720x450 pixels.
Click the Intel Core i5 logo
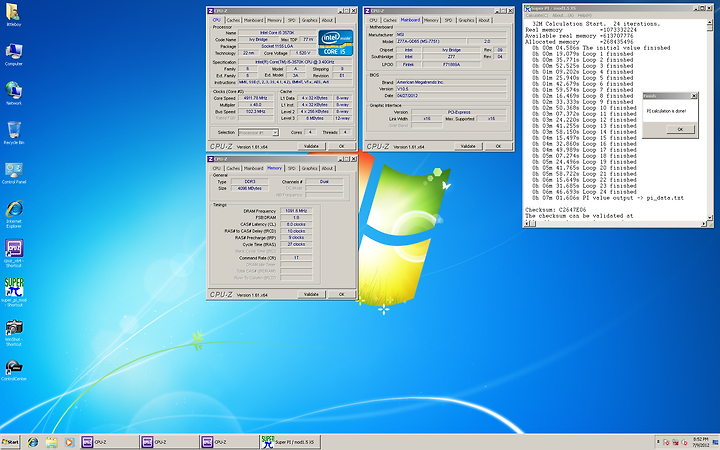[335, 43]
